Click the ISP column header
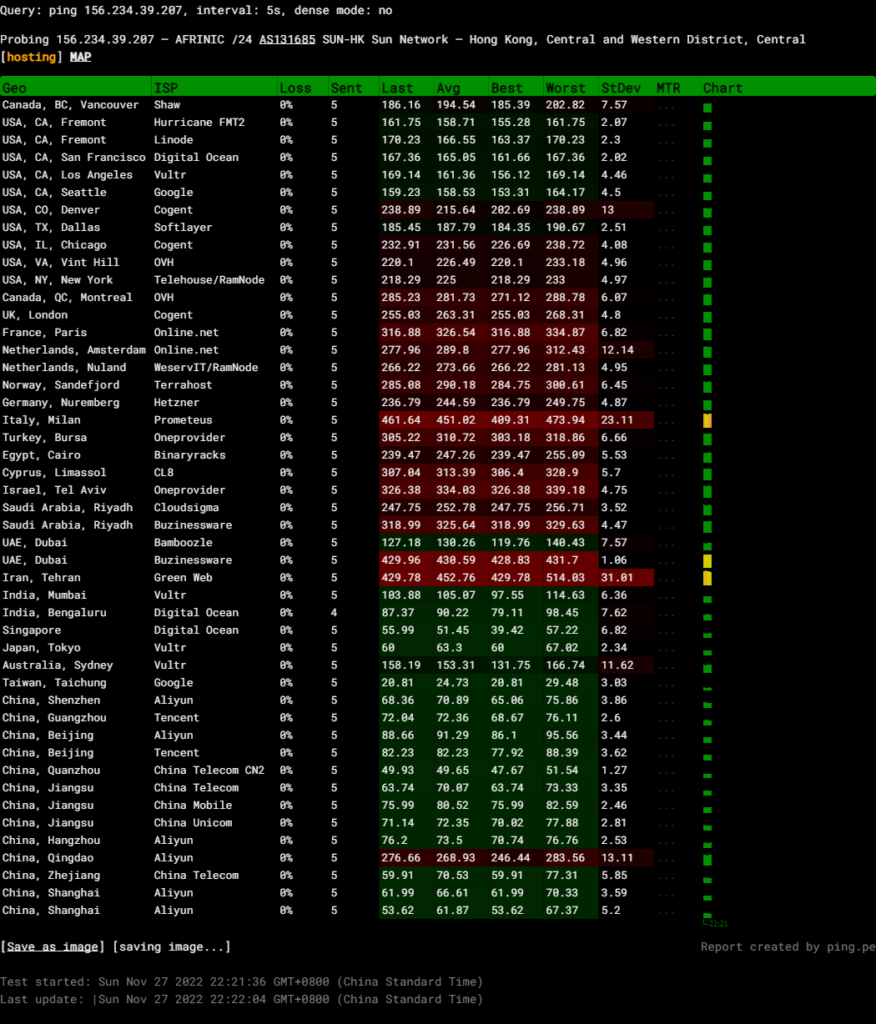This screenshot has width=876, height=1024. pyautogui.click(x=165, y=88)
